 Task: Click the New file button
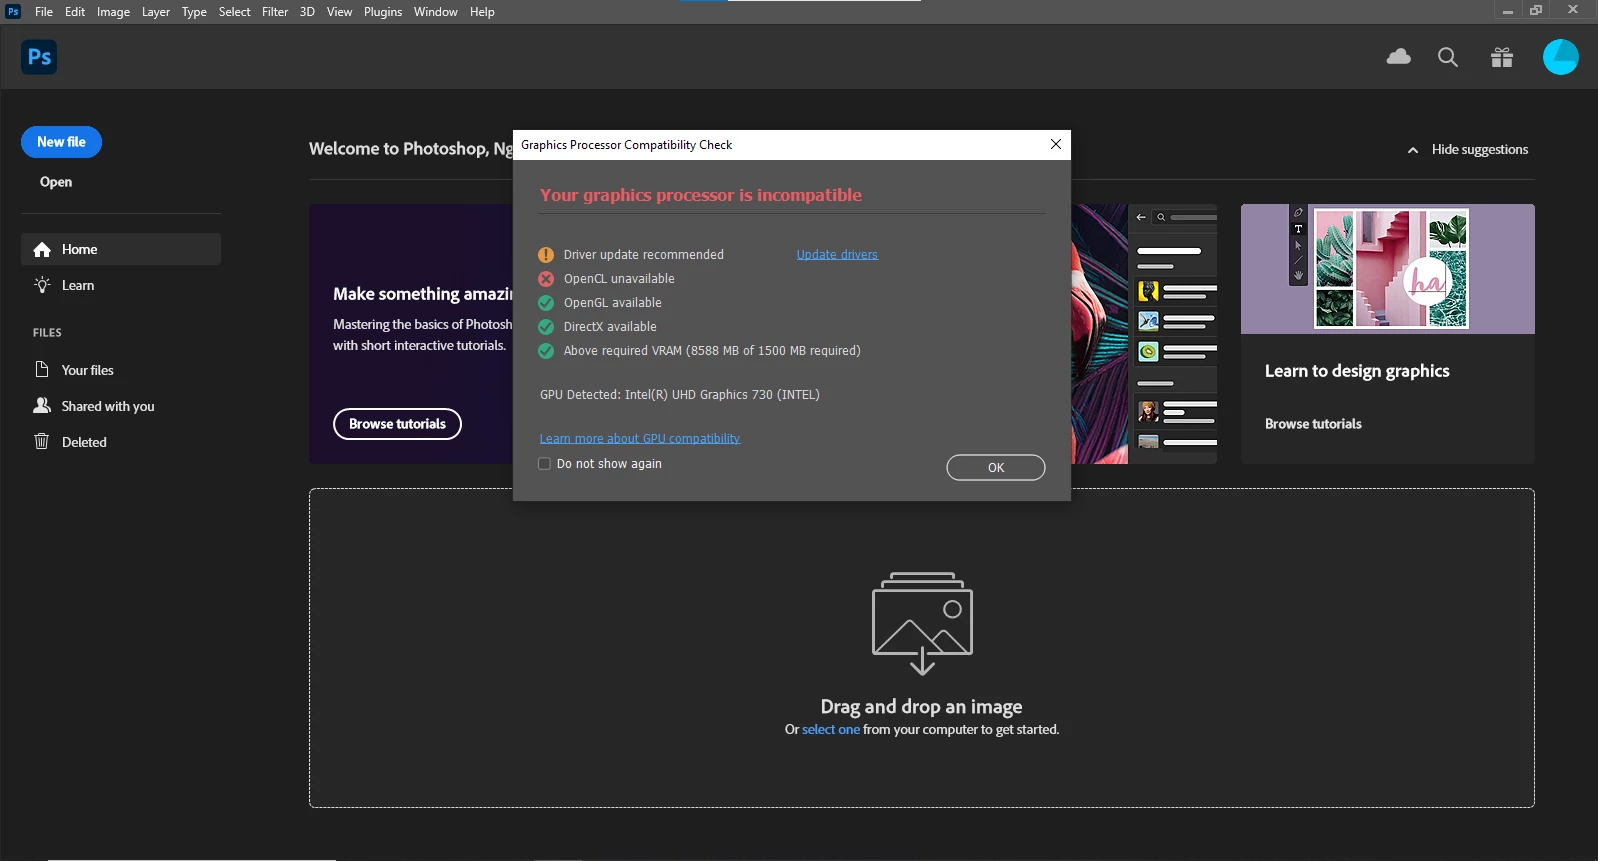tap(61, 142)
